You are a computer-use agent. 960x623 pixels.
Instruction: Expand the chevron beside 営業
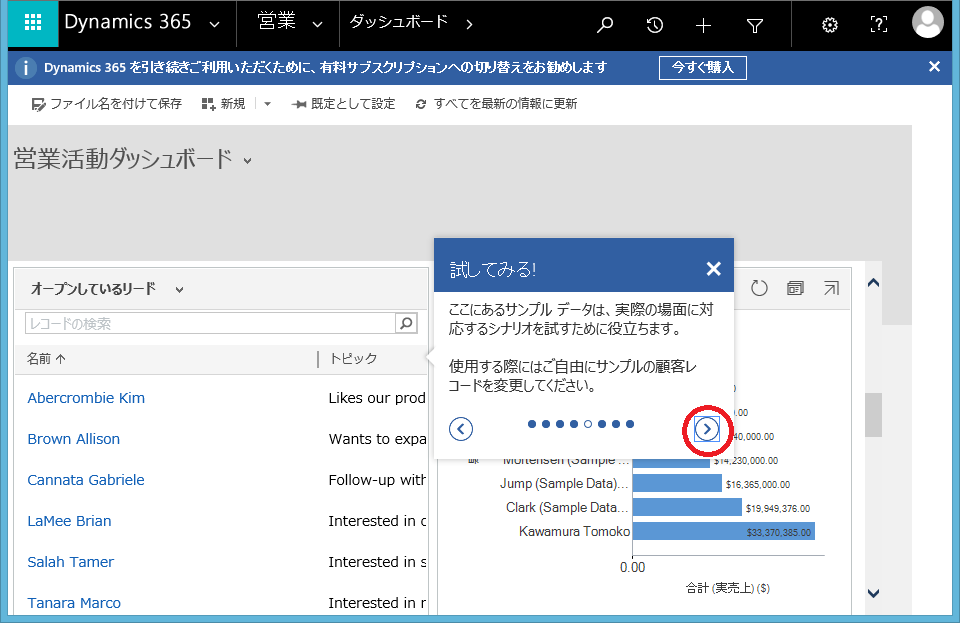click(x=317, y=25)
